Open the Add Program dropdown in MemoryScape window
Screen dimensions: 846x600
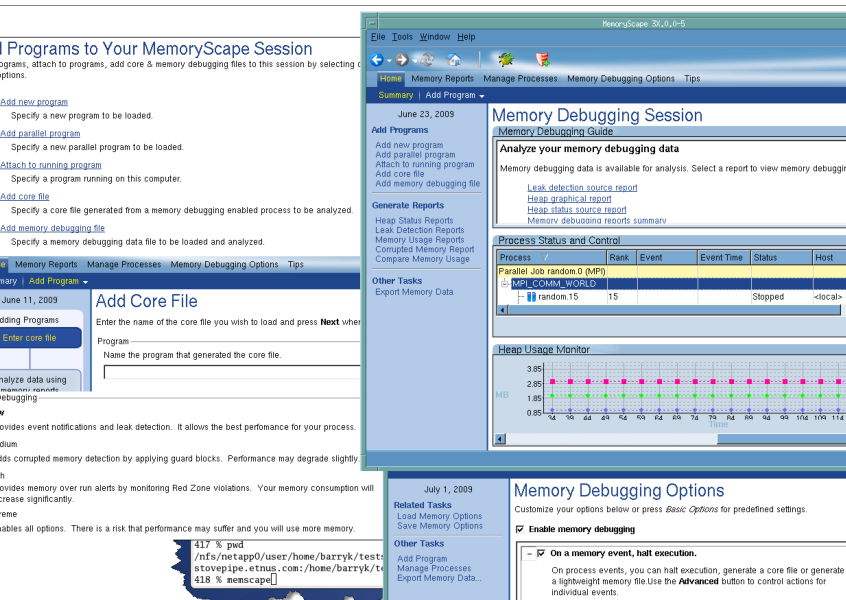454,95
